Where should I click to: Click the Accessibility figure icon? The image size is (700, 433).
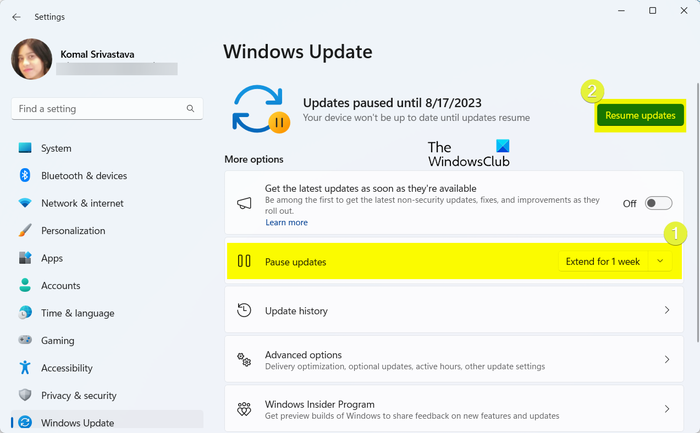25,367
